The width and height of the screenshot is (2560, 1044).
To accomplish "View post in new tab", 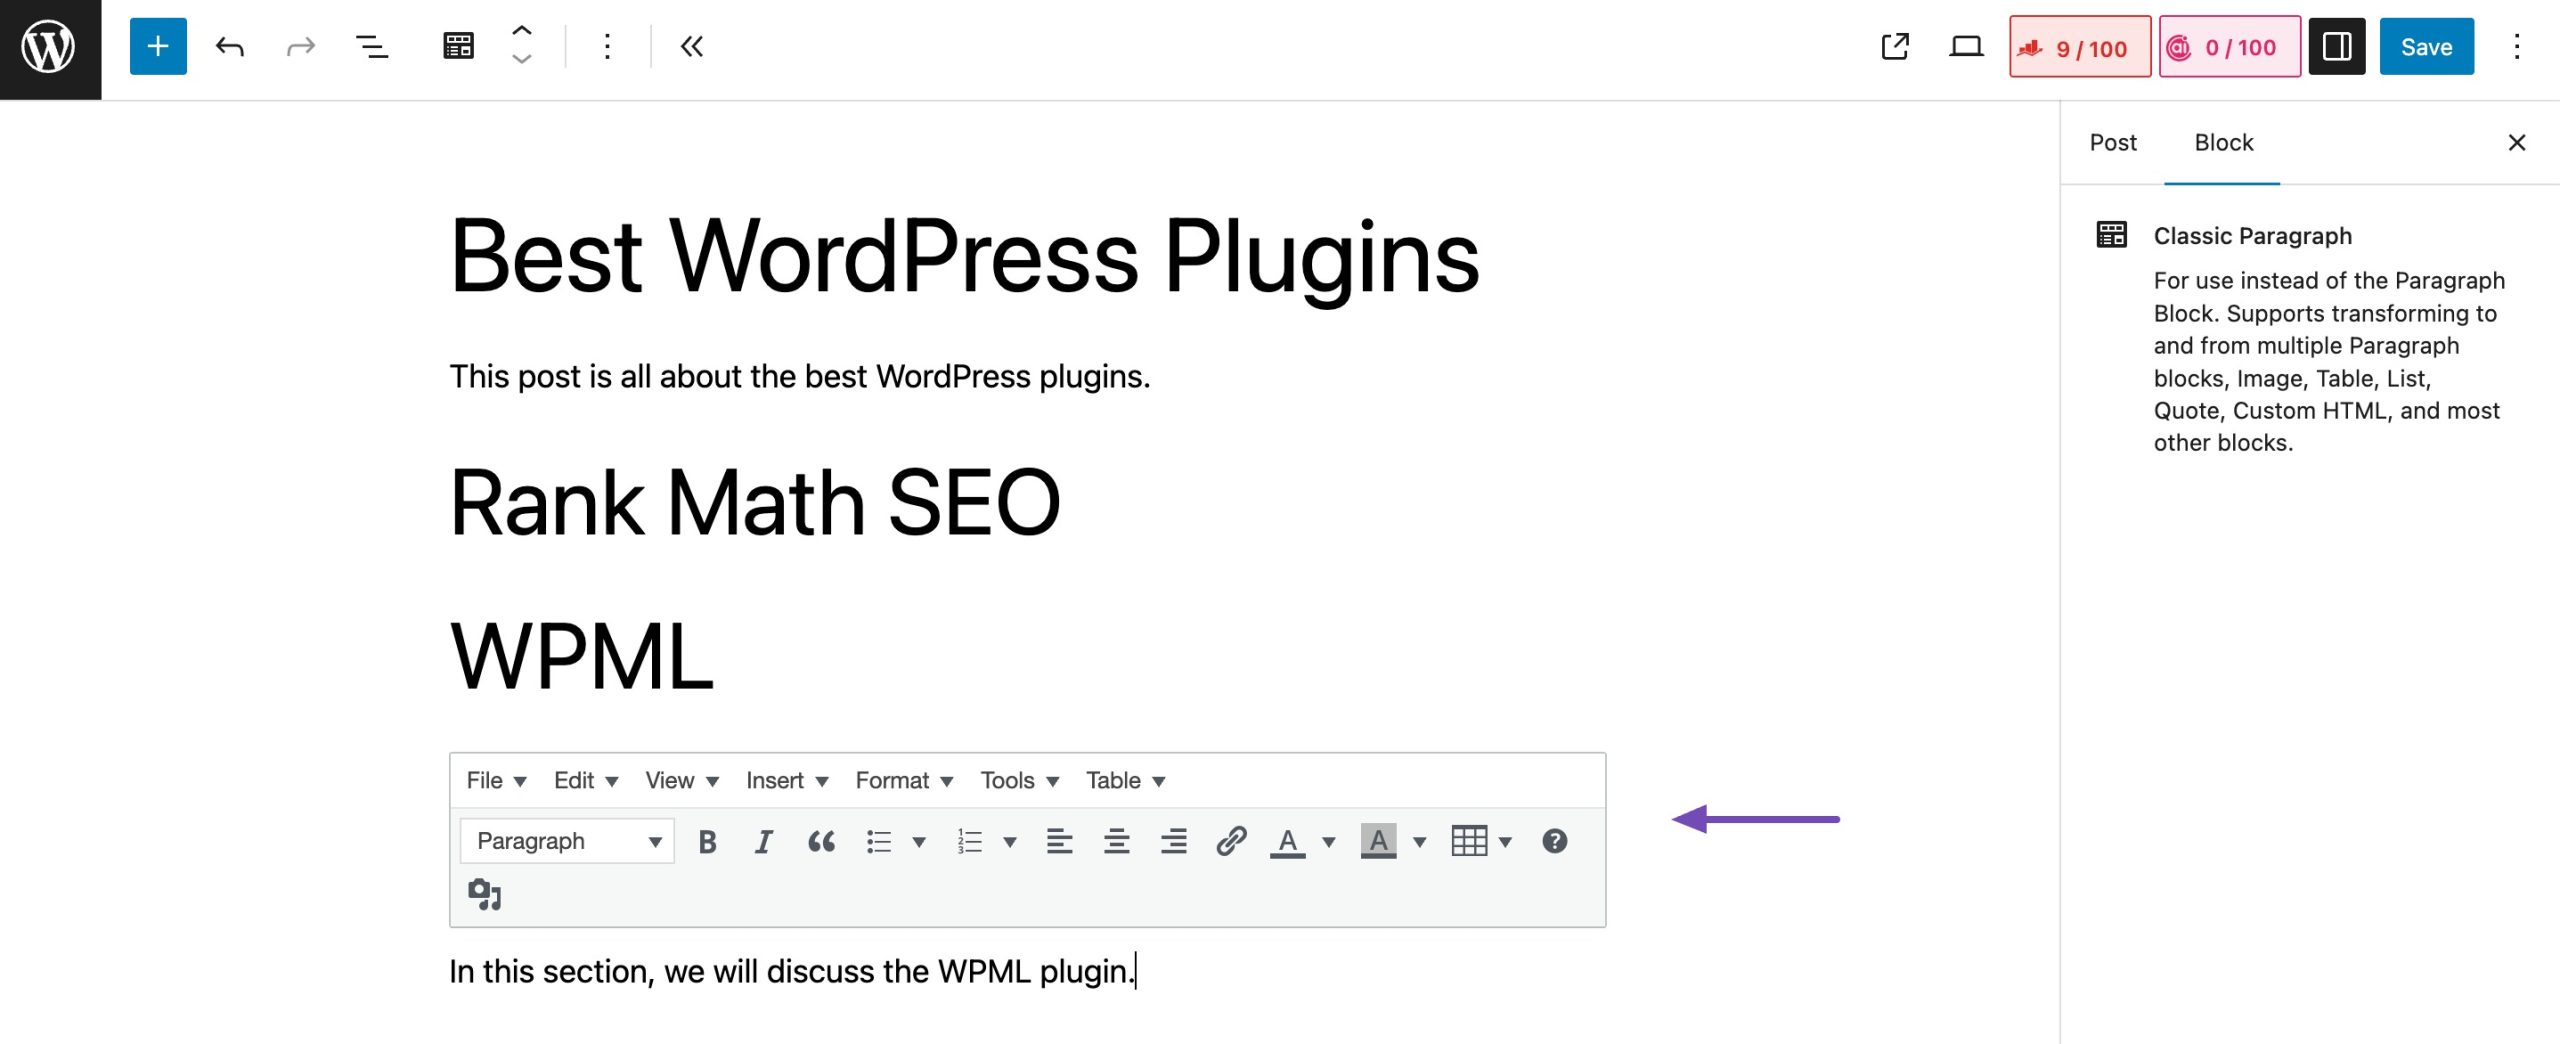I will point(1894,46).
